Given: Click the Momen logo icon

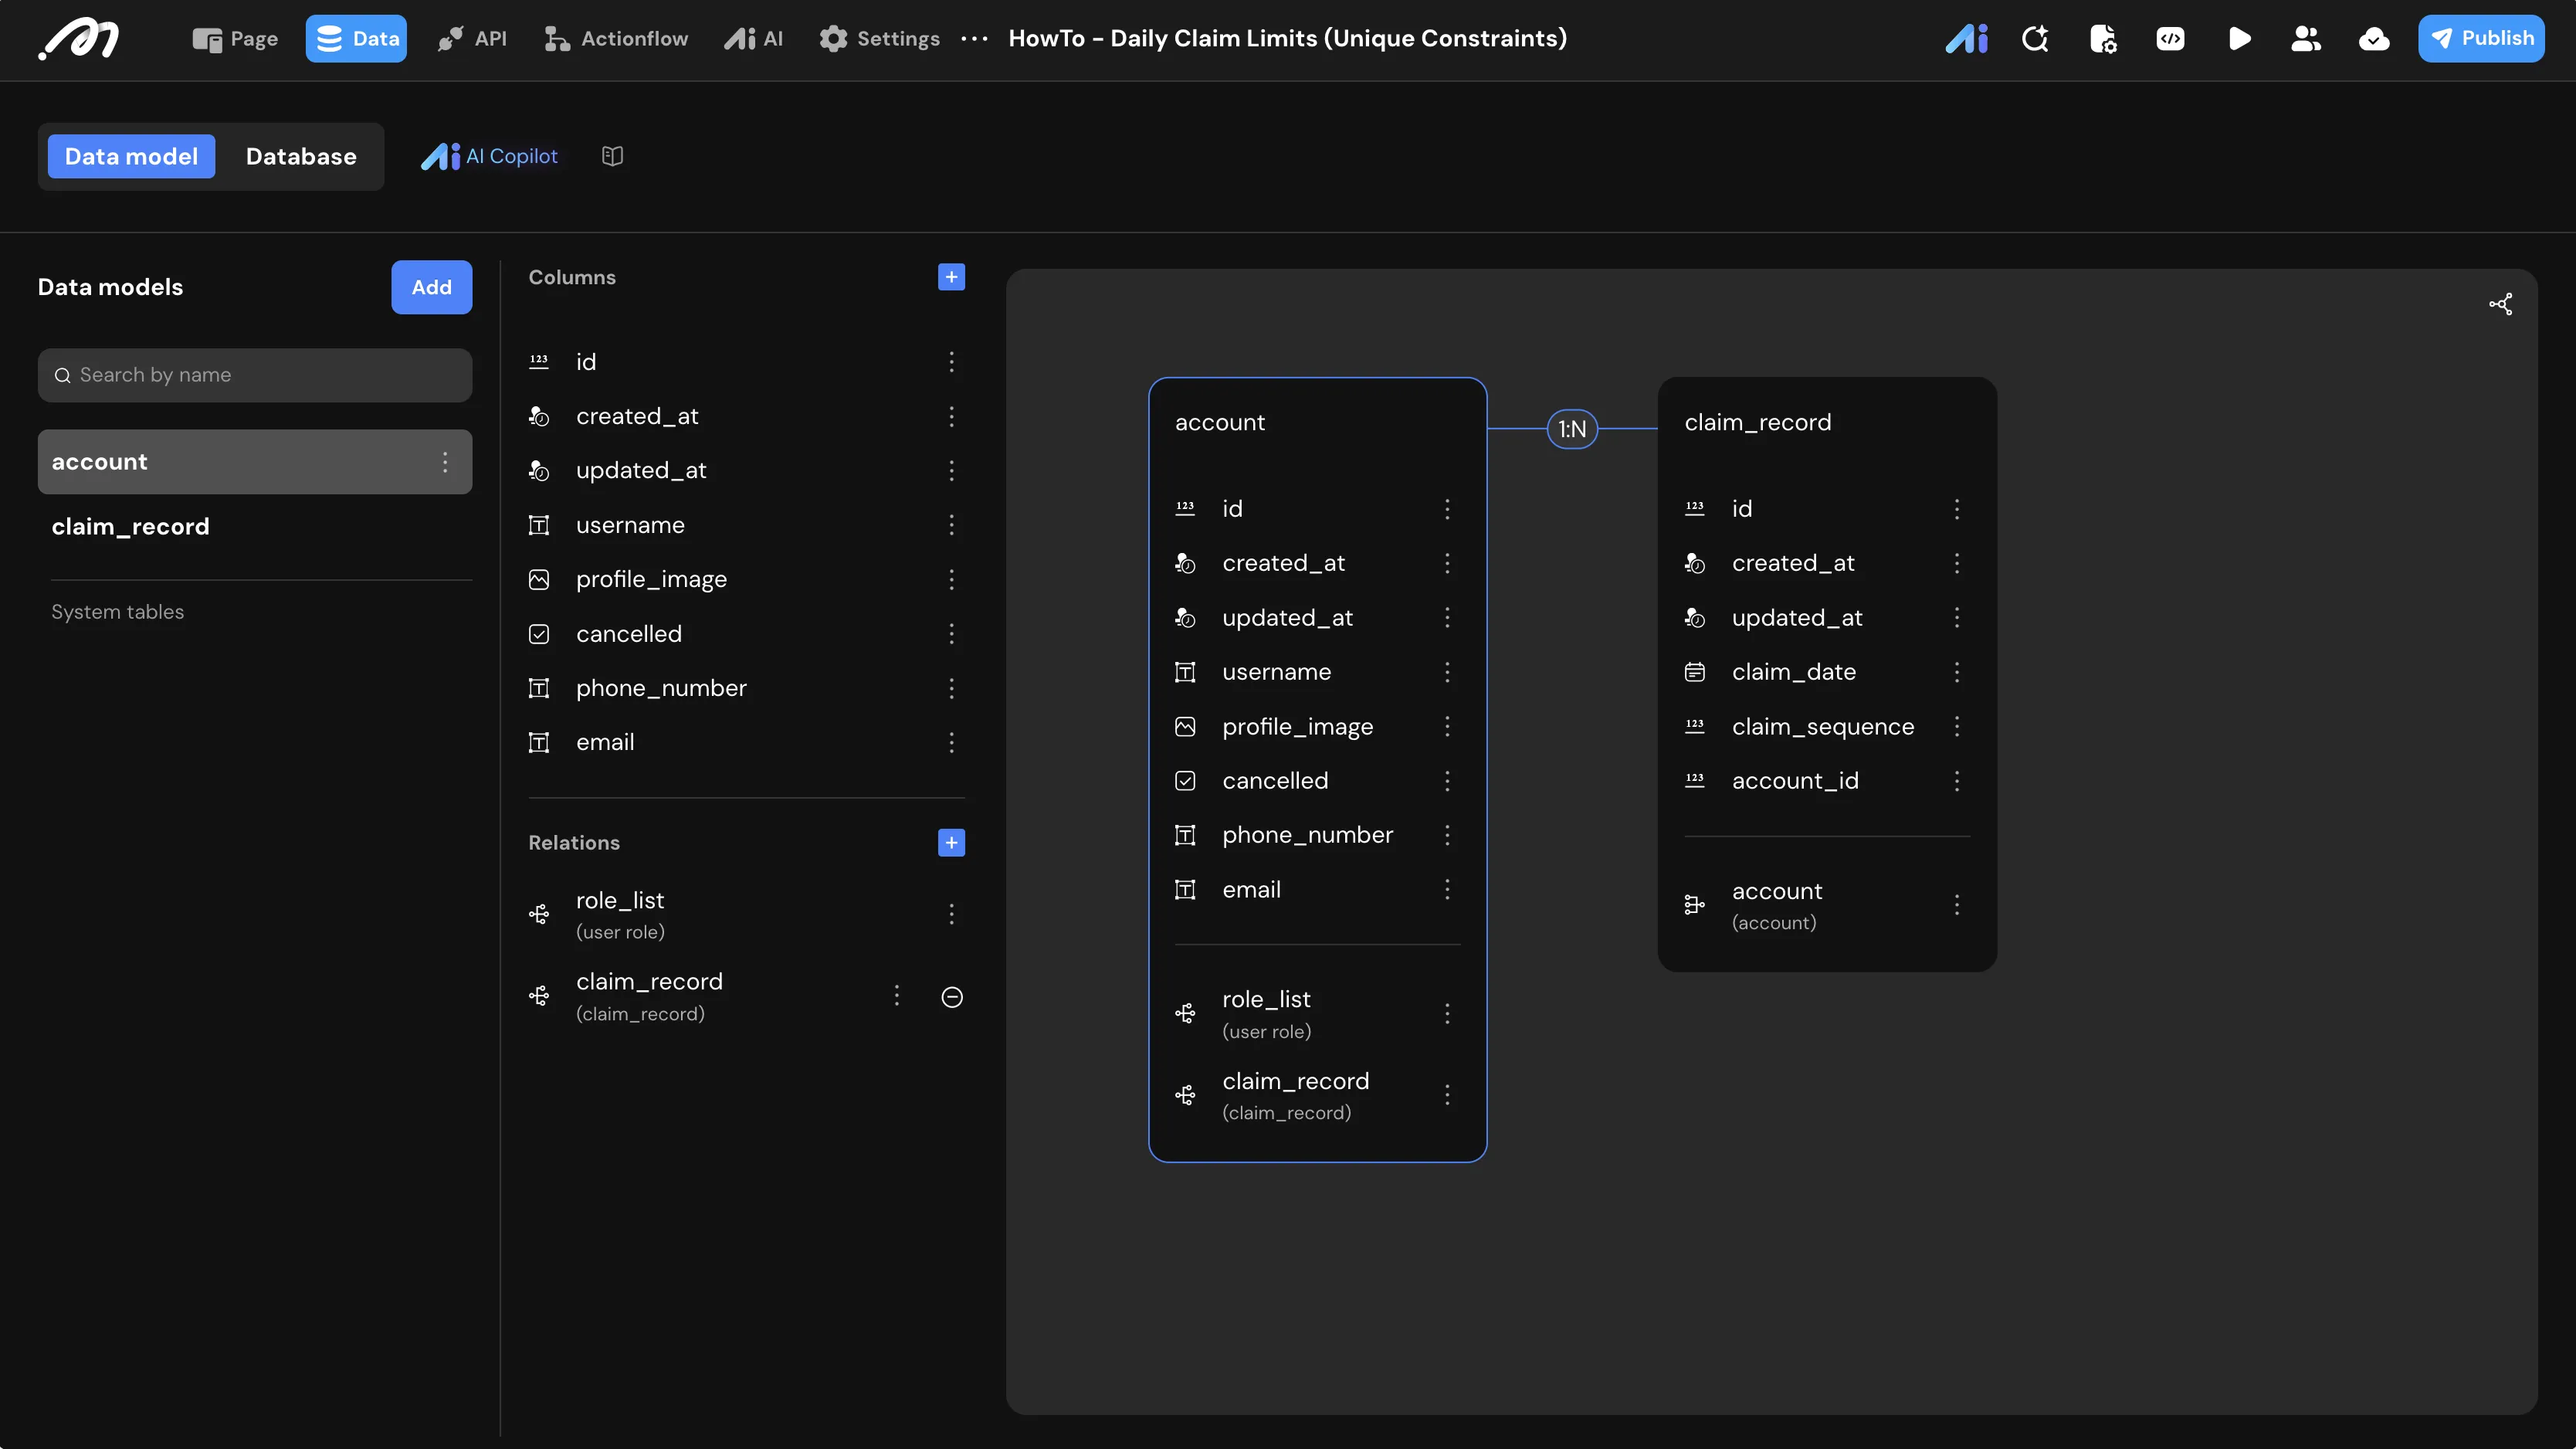Looking at the screenshot, I should [x=78, y=39].
